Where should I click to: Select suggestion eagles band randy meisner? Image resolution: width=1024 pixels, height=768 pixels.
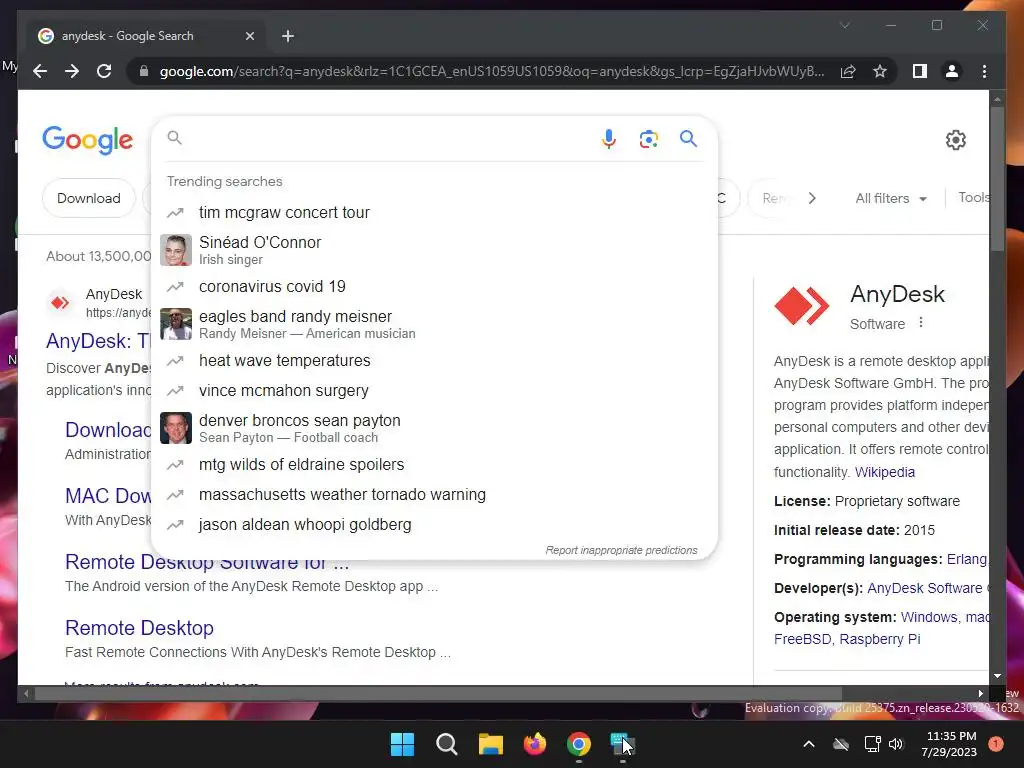[x=434, y=324]
